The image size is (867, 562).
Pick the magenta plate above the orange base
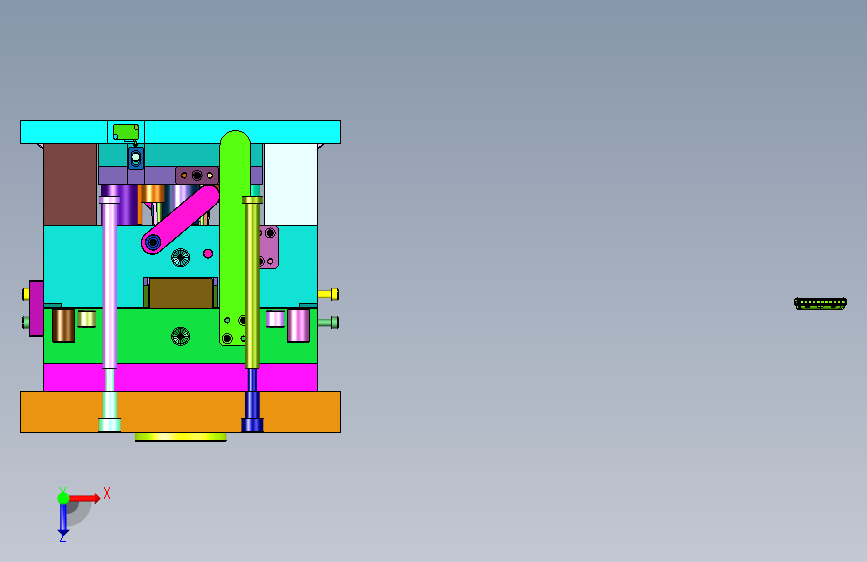[180, 377]
